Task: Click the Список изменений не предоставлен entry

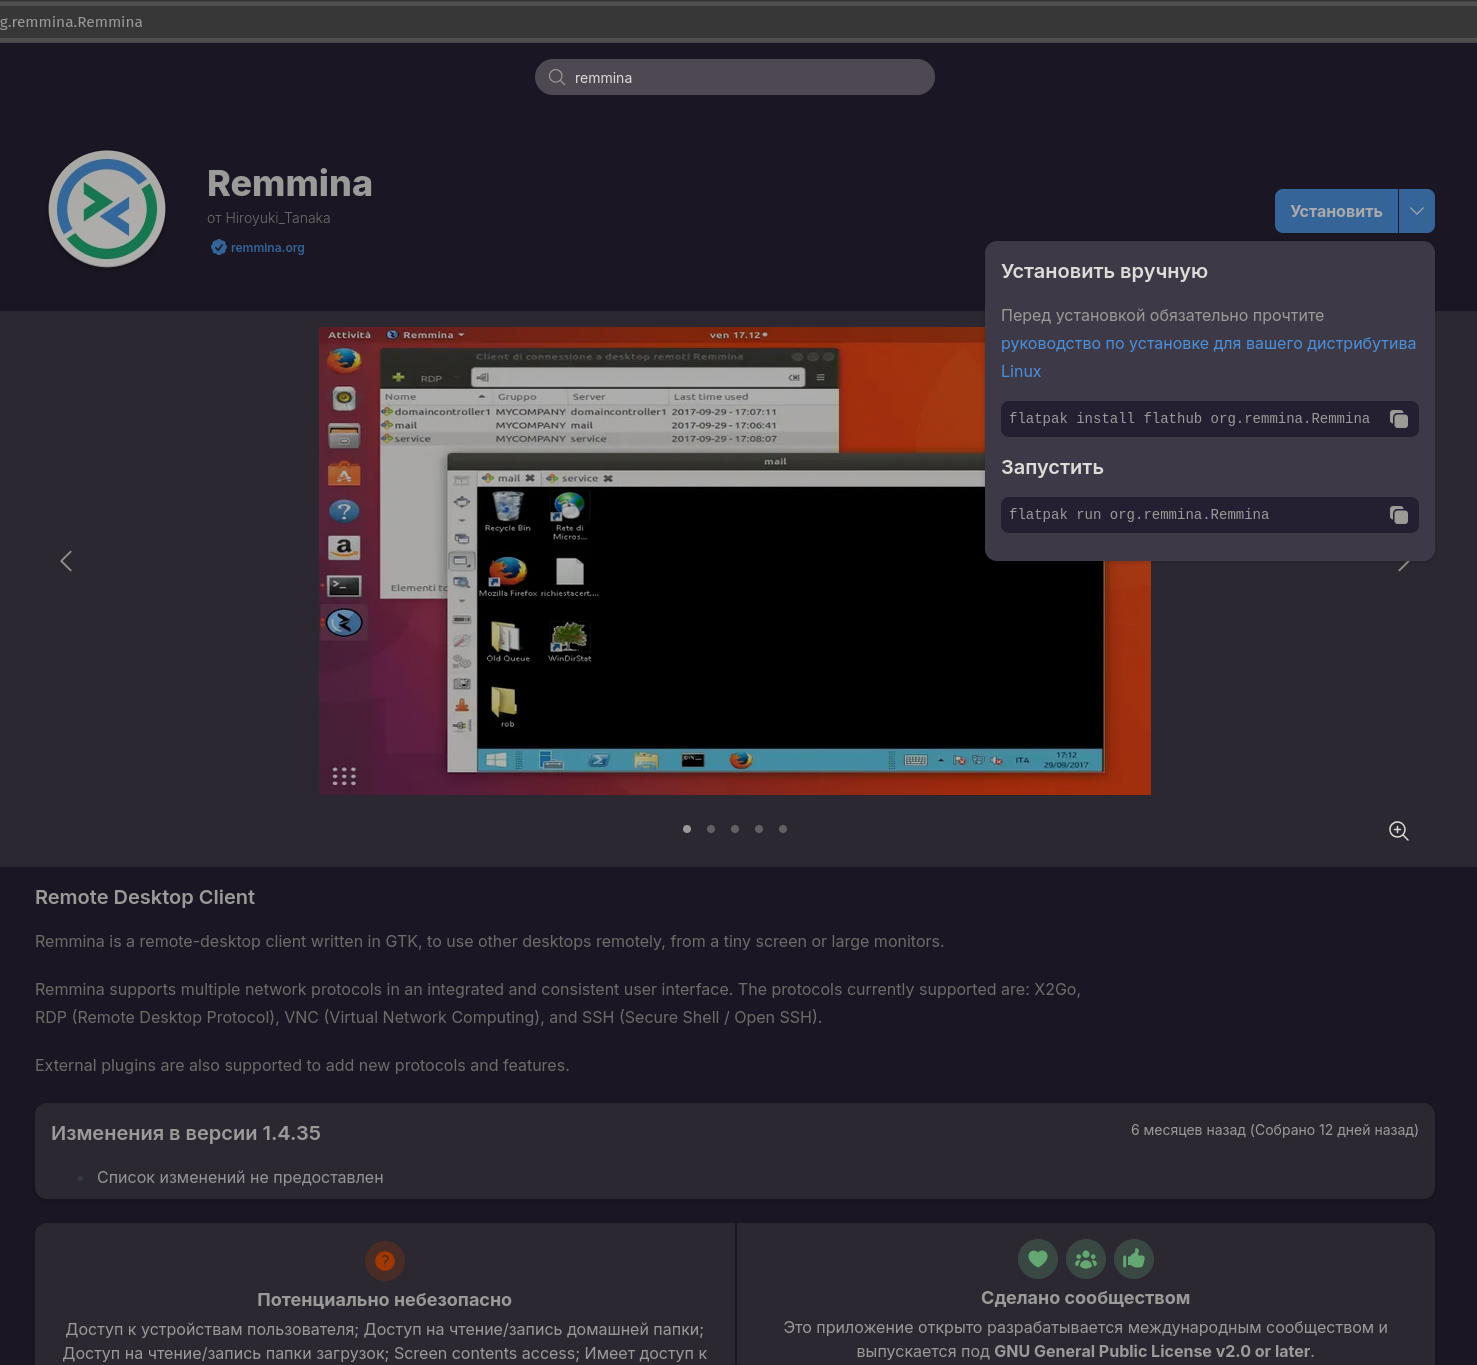Action: 240,1177
